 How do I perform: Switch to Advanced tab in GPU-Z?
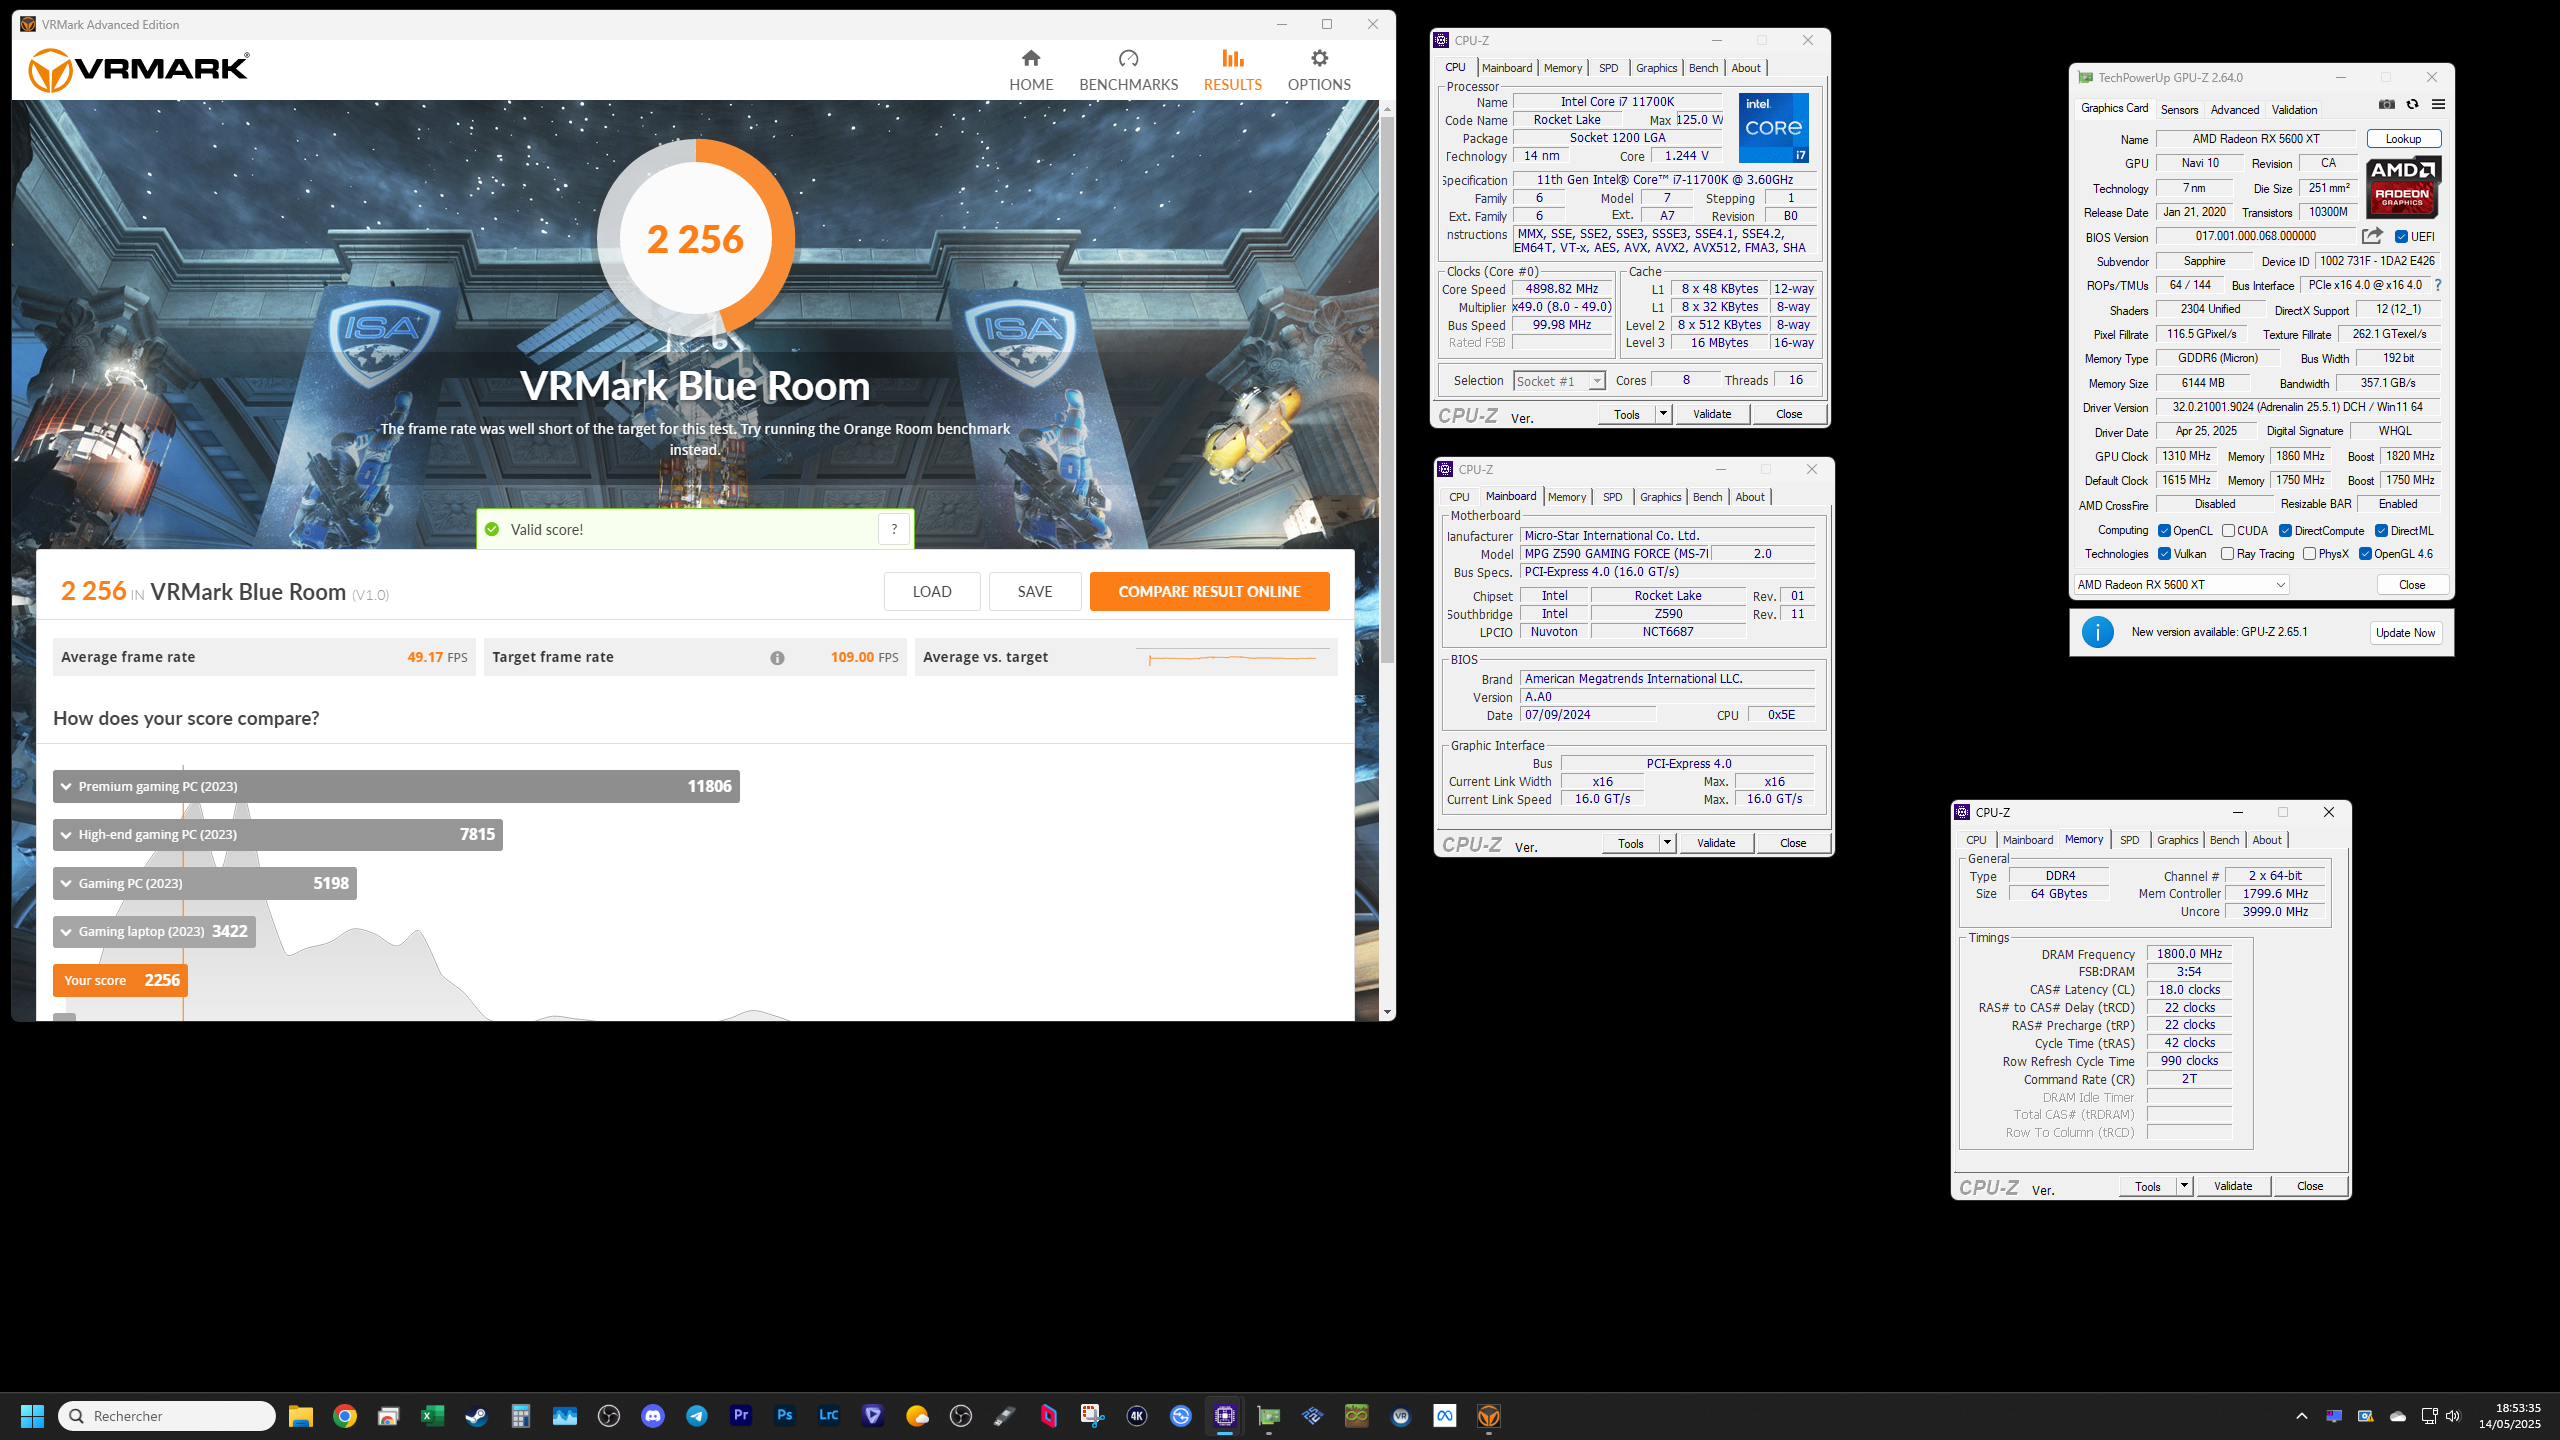[x=2235, y=110]
